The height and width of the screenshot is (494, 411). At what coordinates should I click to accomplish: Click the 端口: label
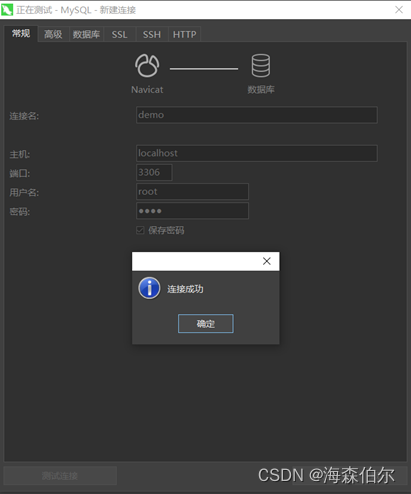coord(20,173)
